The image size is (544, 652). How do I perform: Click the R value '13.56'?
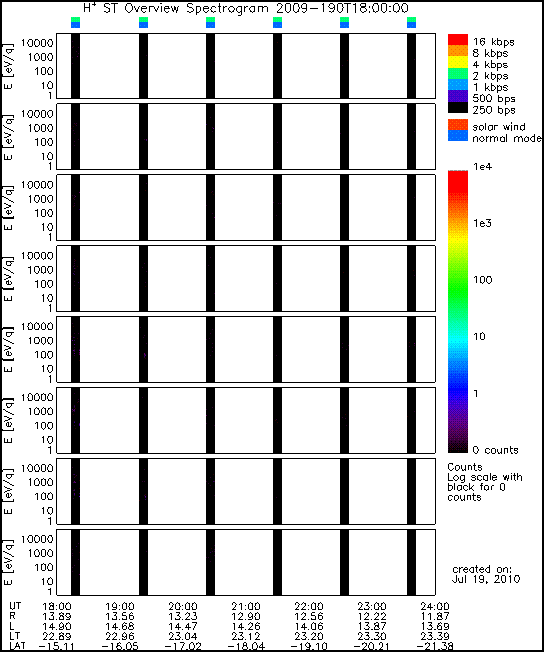coord(120,617)
